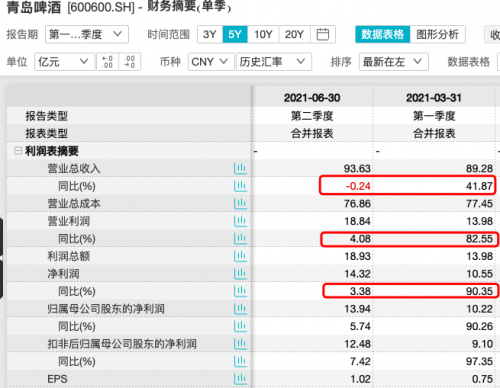Click the 97.35 growth value
500x388 pixels.
click(x=479, y=361)
